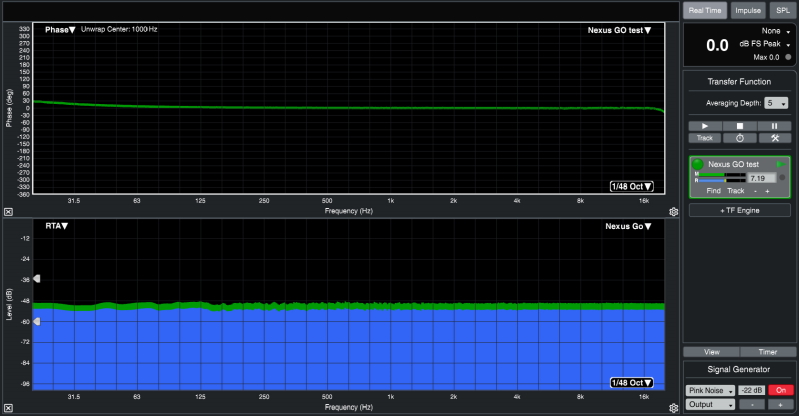Screen dimensions: 799x416
Task: Open the tools wrench icon in Transfer Function
Action: click(x=773, y=138)
